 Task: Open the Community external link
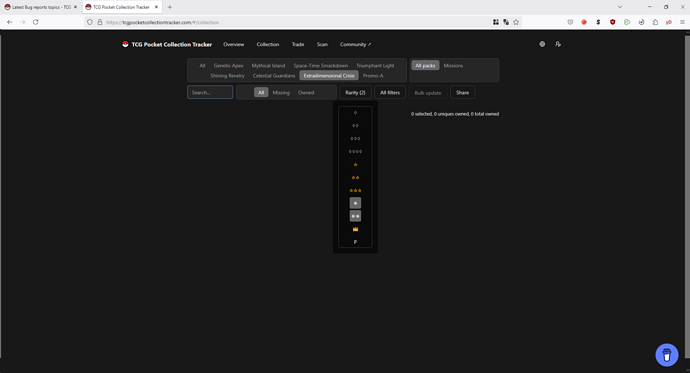click(x=355, y=44)
